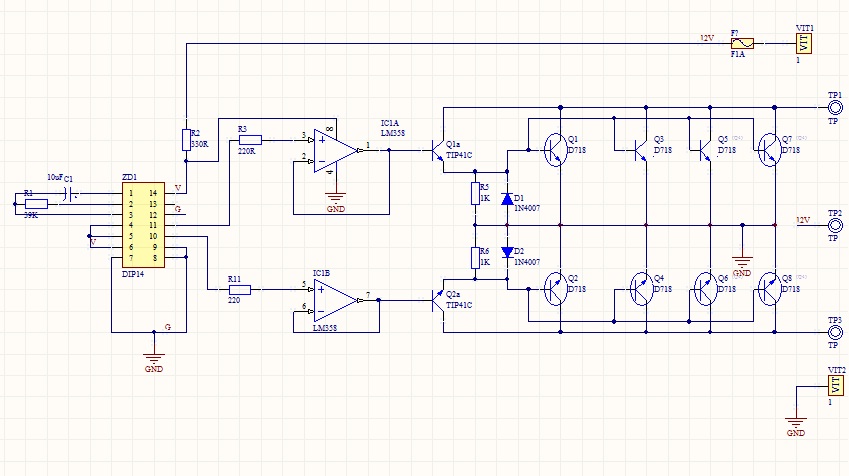The image size is (849, 476).
Task: Select resistor R3 220R
Action: [x=250, y=140]
